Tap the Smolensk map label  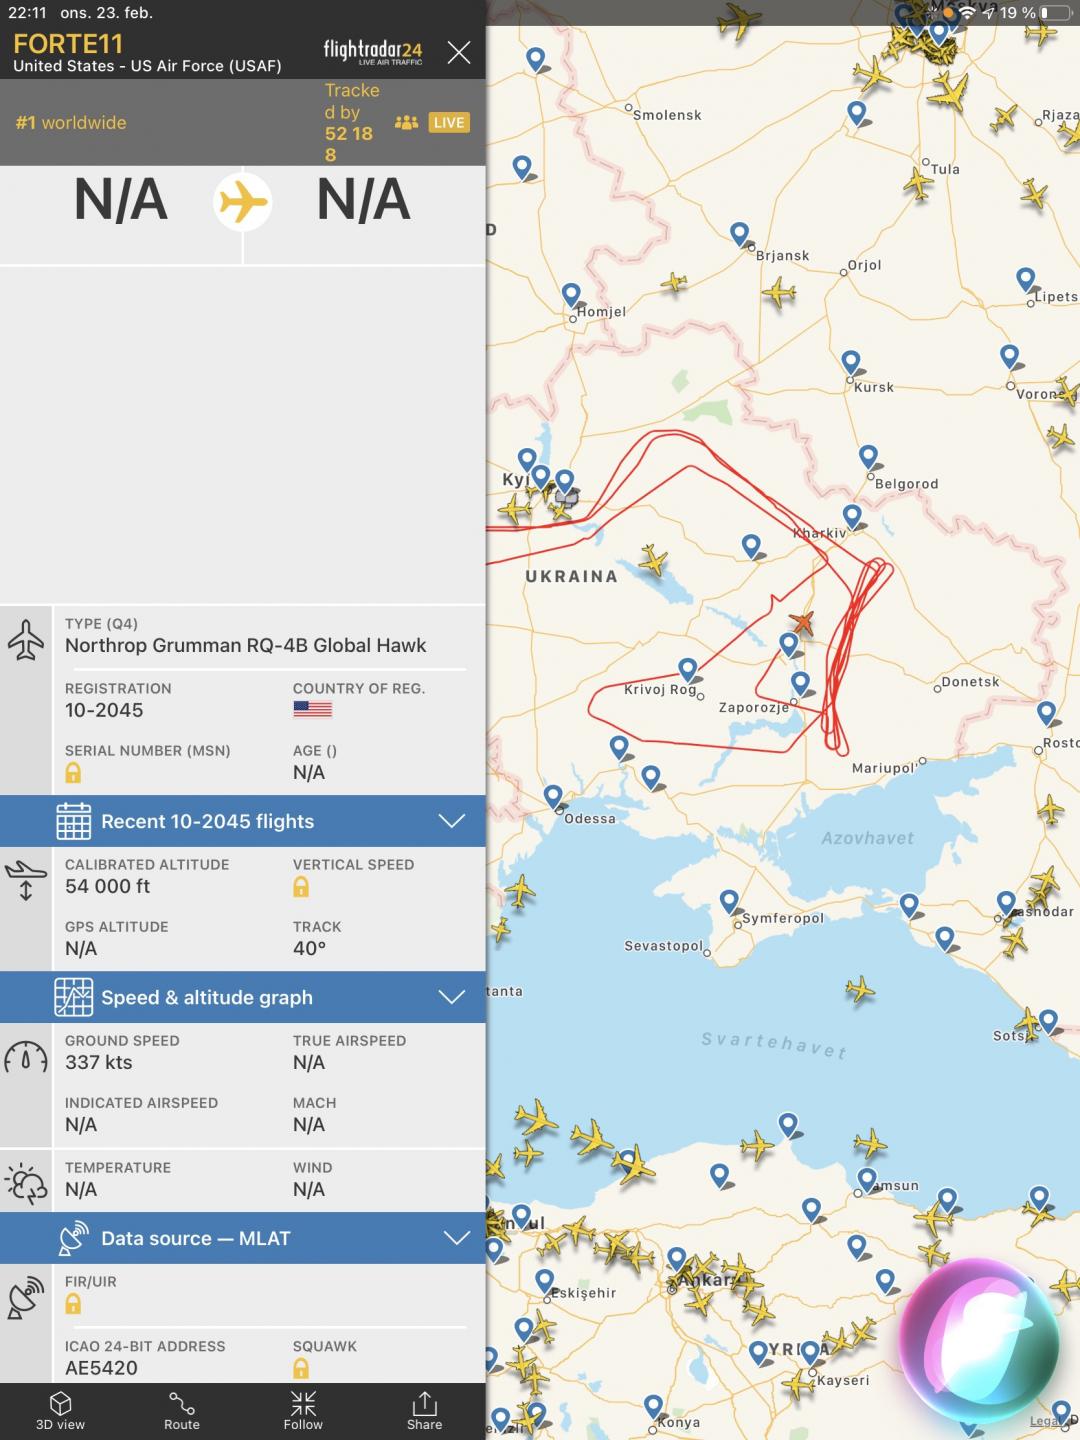point(667,115)
